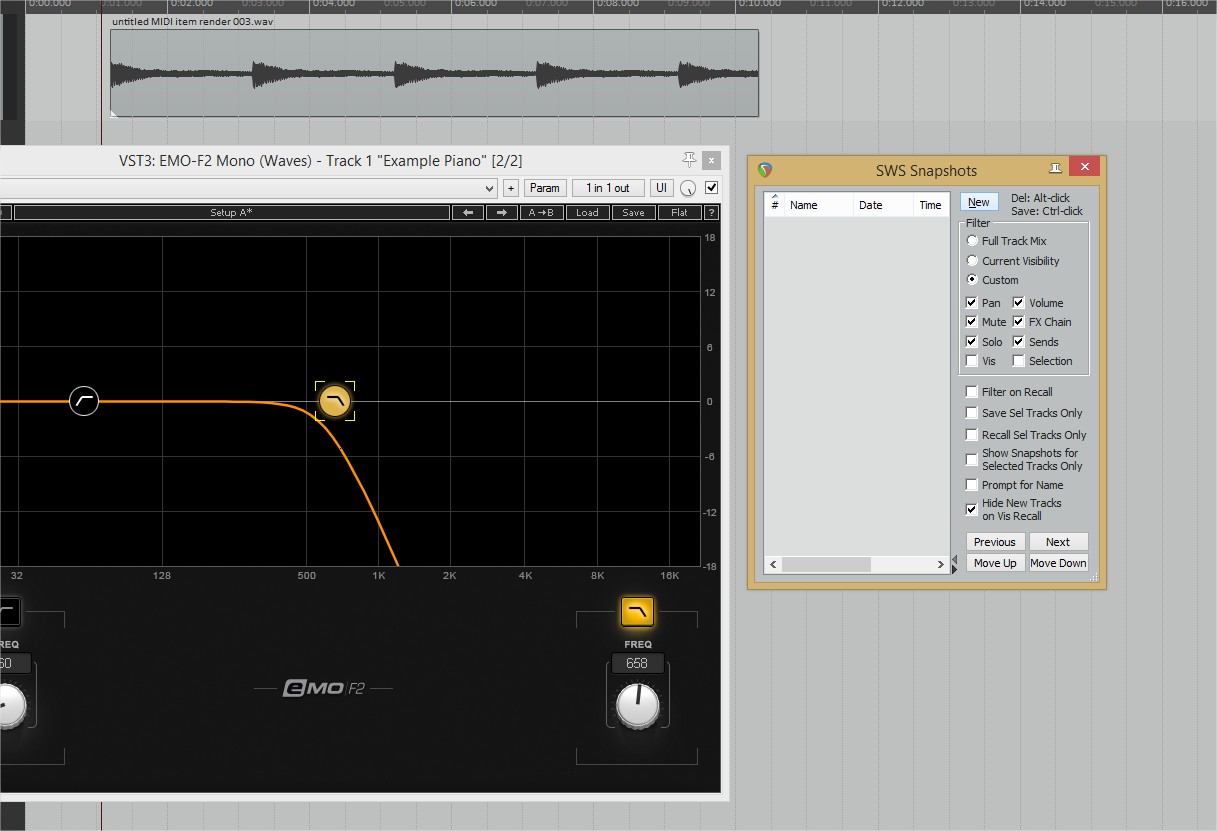Select the low-pass filter node on graph

click(335, 401)
